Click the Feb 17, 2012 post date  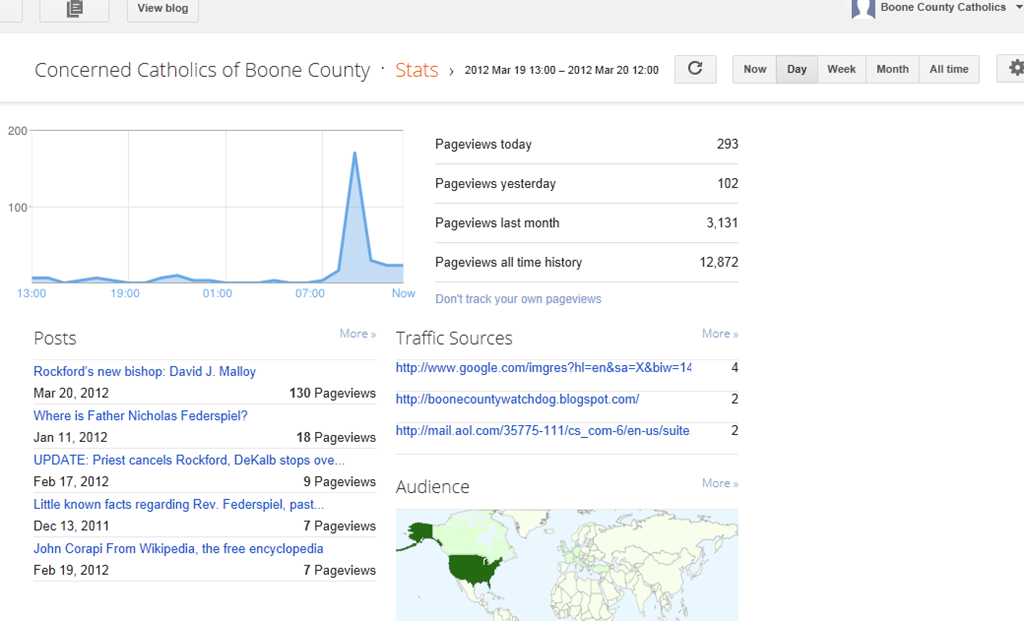(71, 482)
